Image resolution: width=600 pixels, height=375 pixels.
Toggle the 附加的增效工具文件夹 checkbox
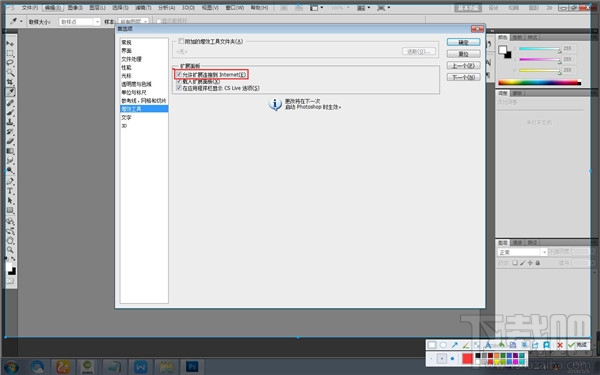tap(181, 41)
